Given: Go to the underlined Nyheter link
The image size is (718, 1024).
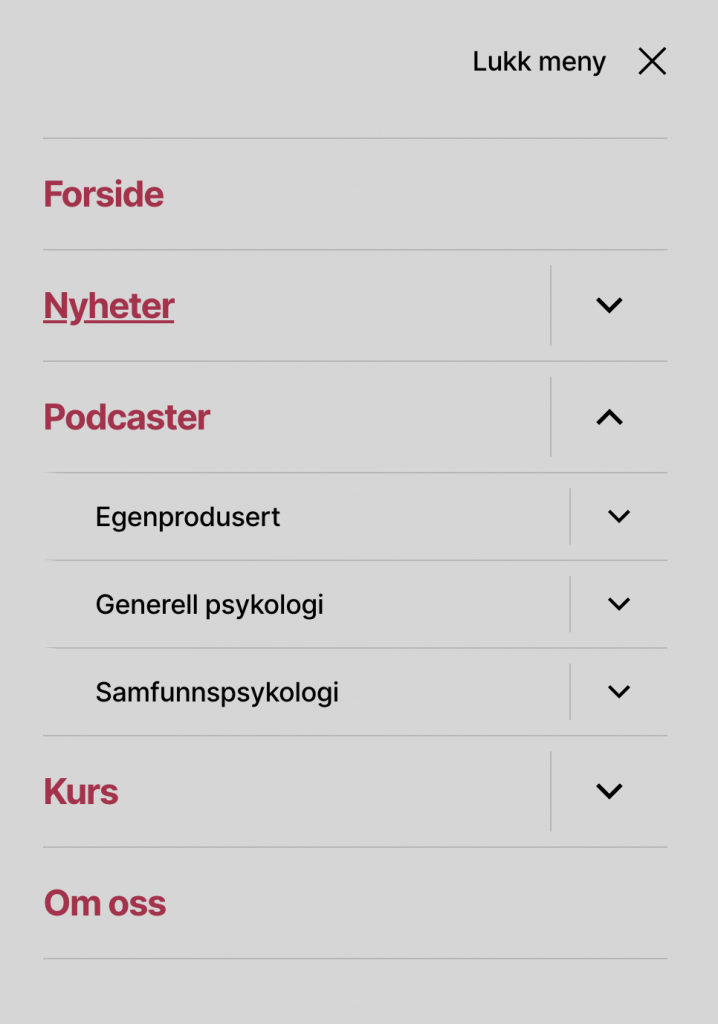Looking at the screenshot, I should (x=109, y=306).
